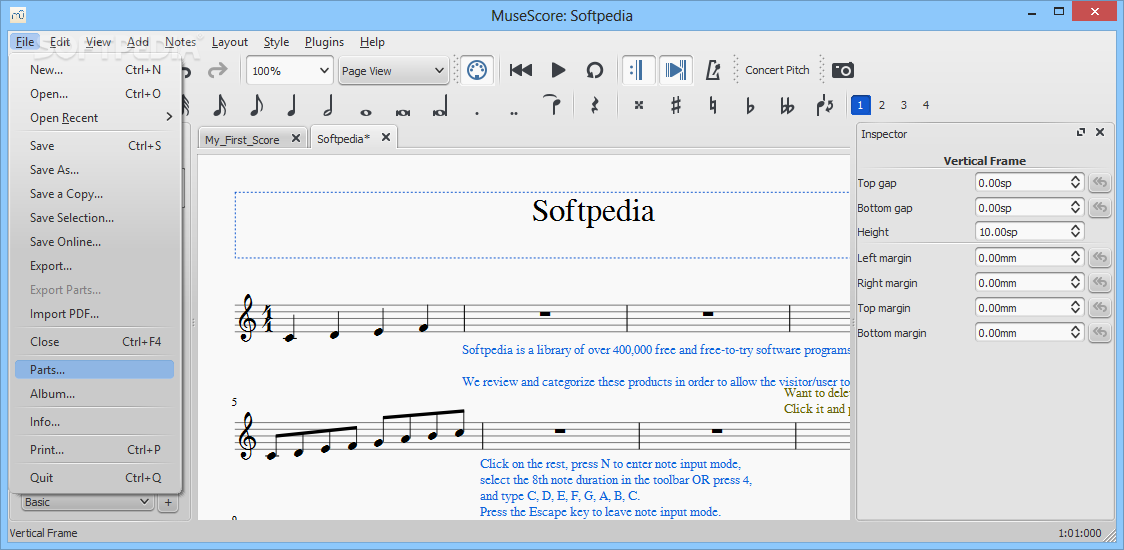Apply the flat accidental
This screenshot has height=550, width=1124.
750,106
